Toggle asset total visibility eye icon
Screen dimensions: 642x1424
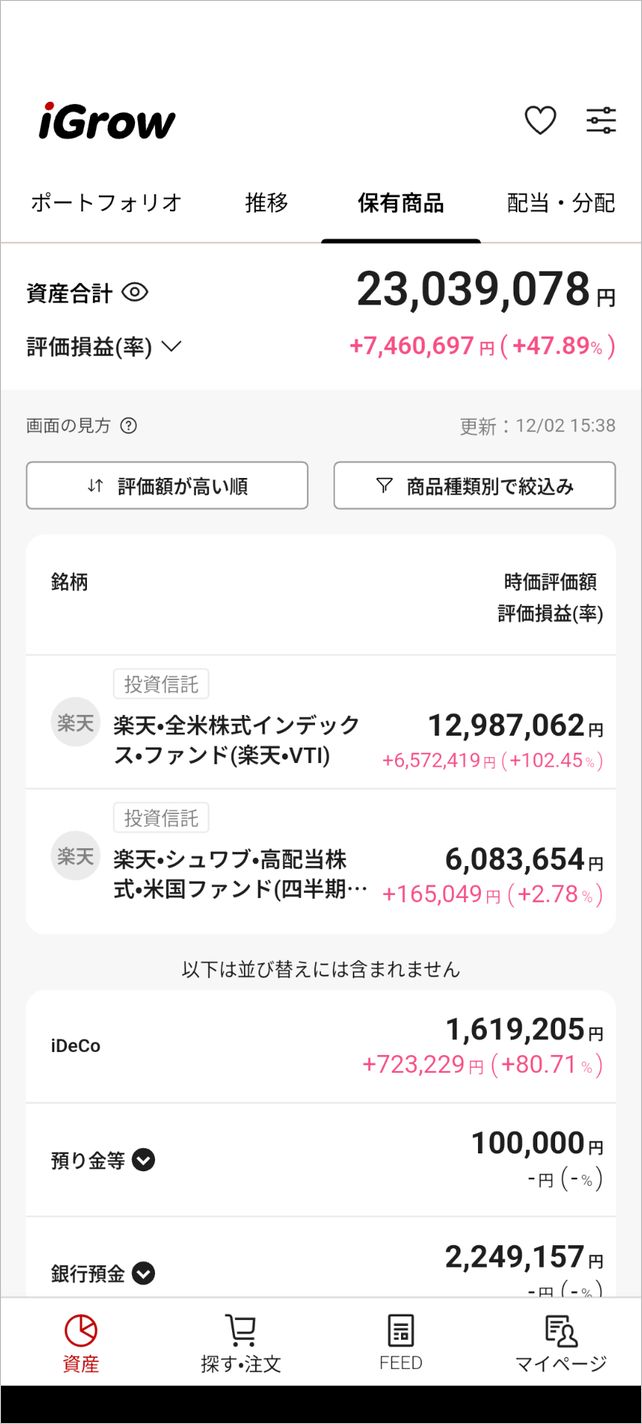click(x=135, y=293)
